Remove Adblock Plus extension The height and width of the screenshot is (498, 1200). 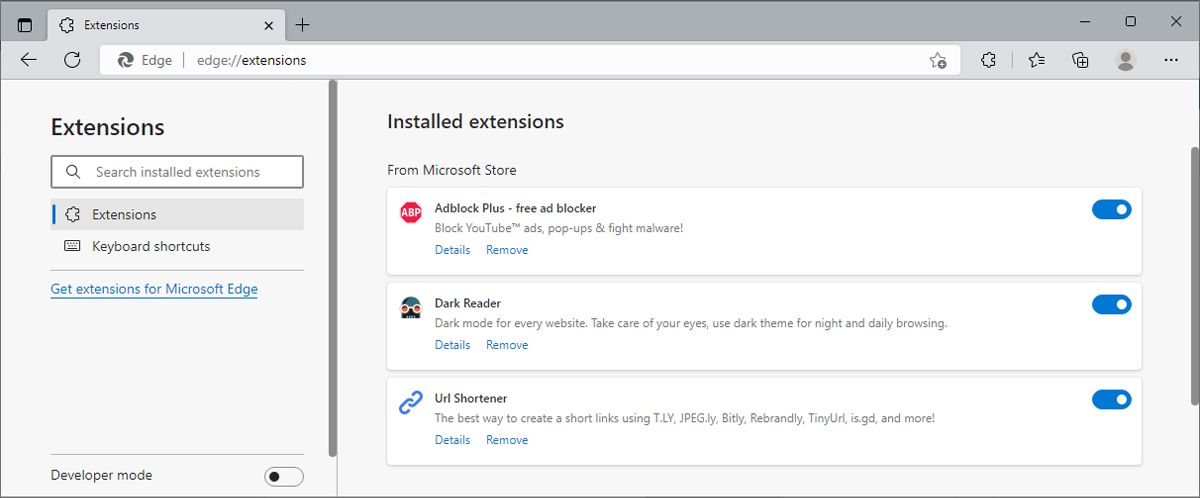pos(507,250)
